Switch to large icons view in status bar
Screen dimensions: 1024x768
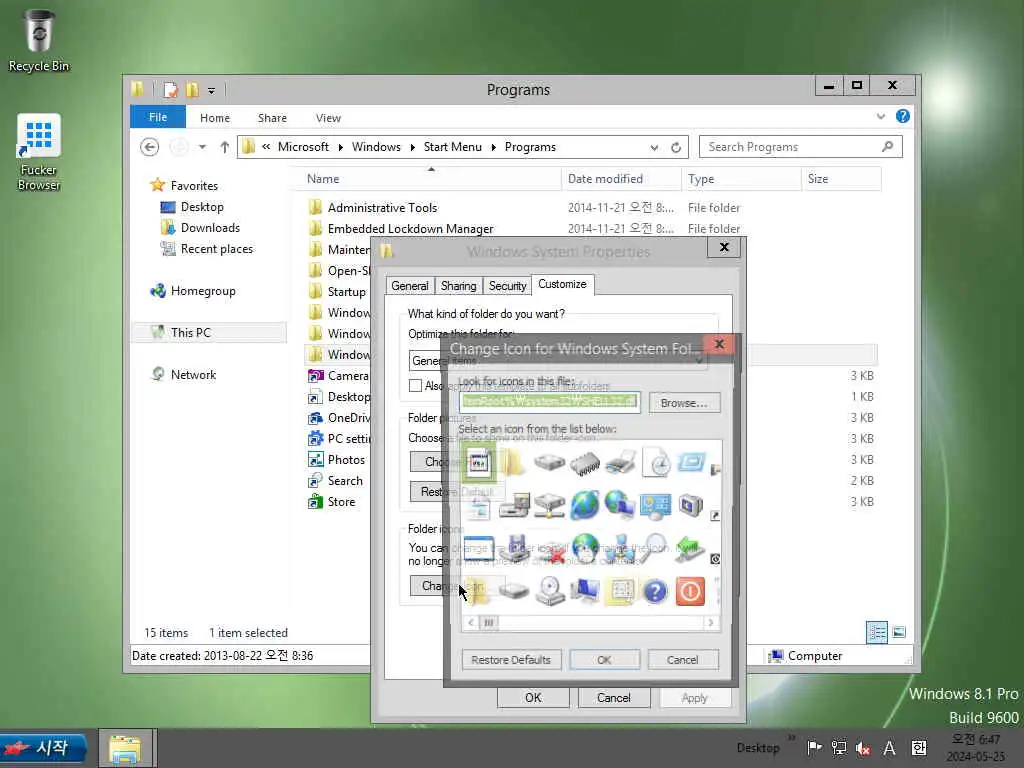tap(899, 632)
